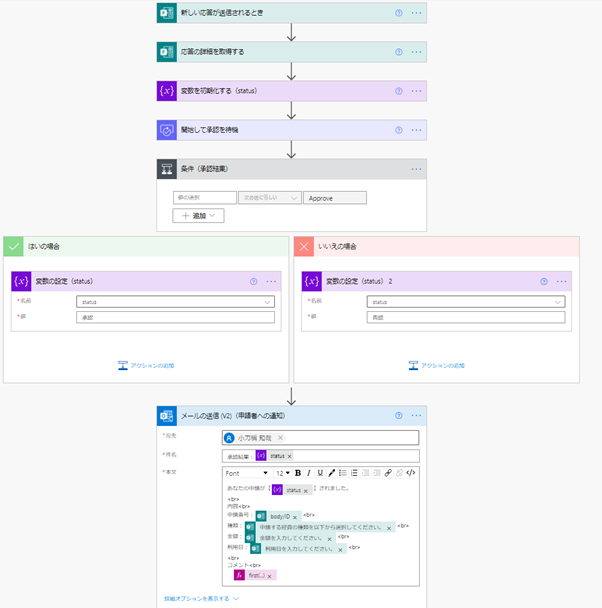Pick the font color pen tool
Screen dimensions: 602x608
click(331, 473)
